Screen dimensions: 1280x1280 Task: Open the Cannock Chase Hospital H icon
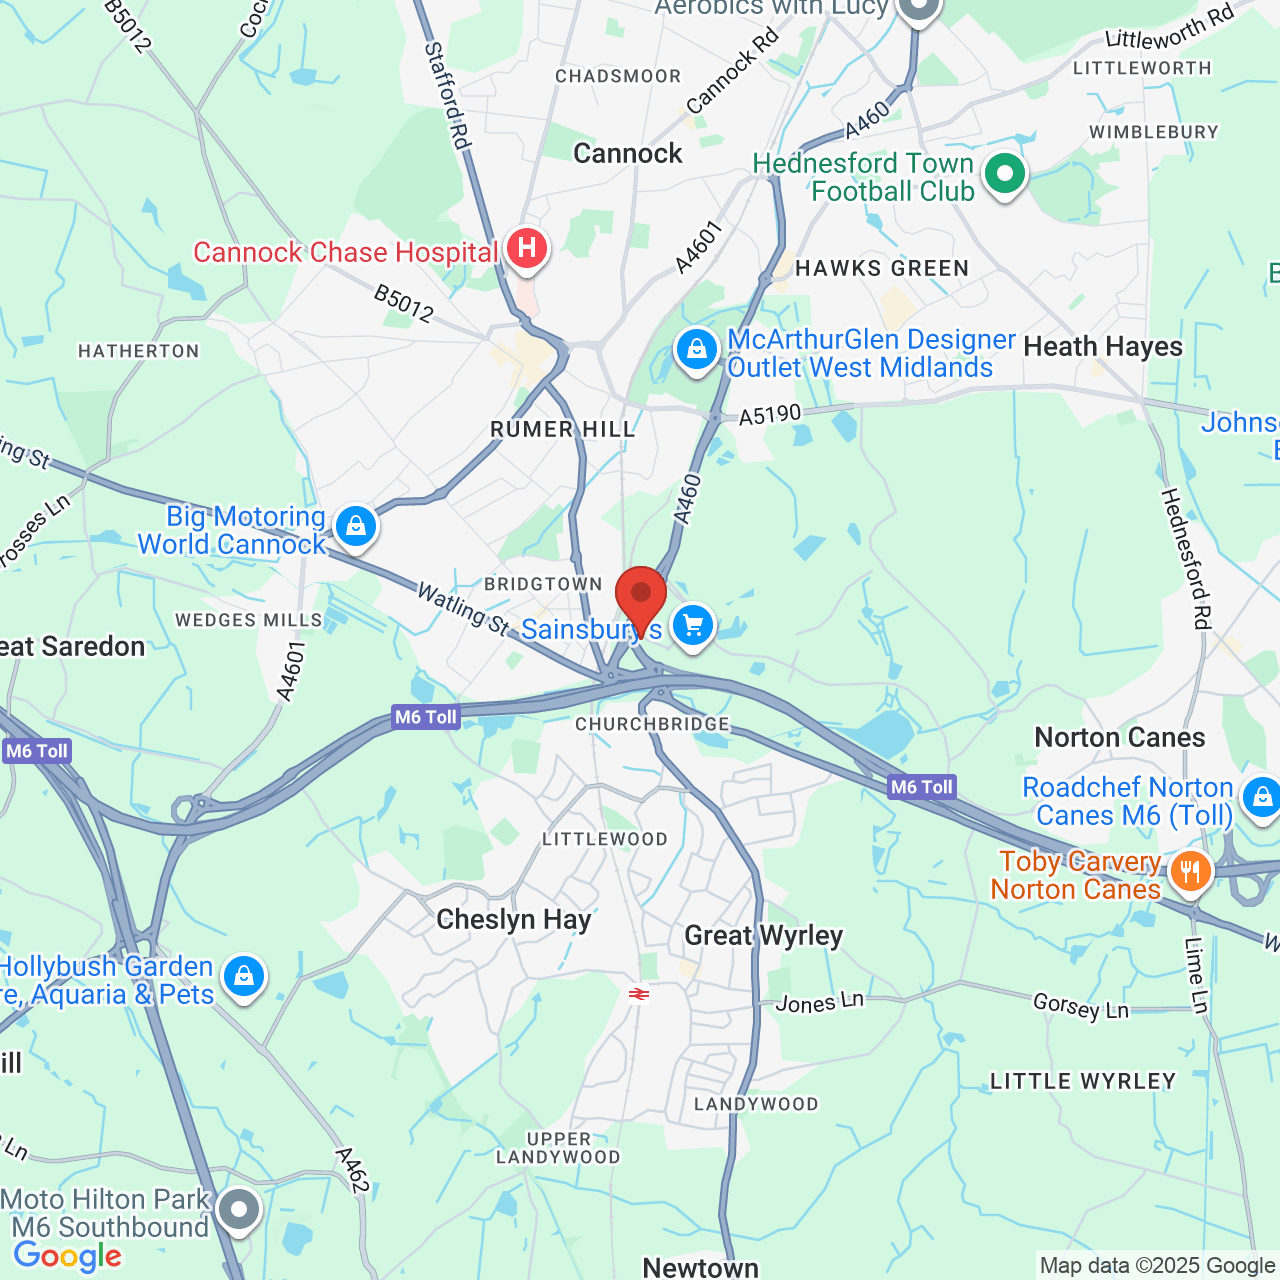(527, 248)
